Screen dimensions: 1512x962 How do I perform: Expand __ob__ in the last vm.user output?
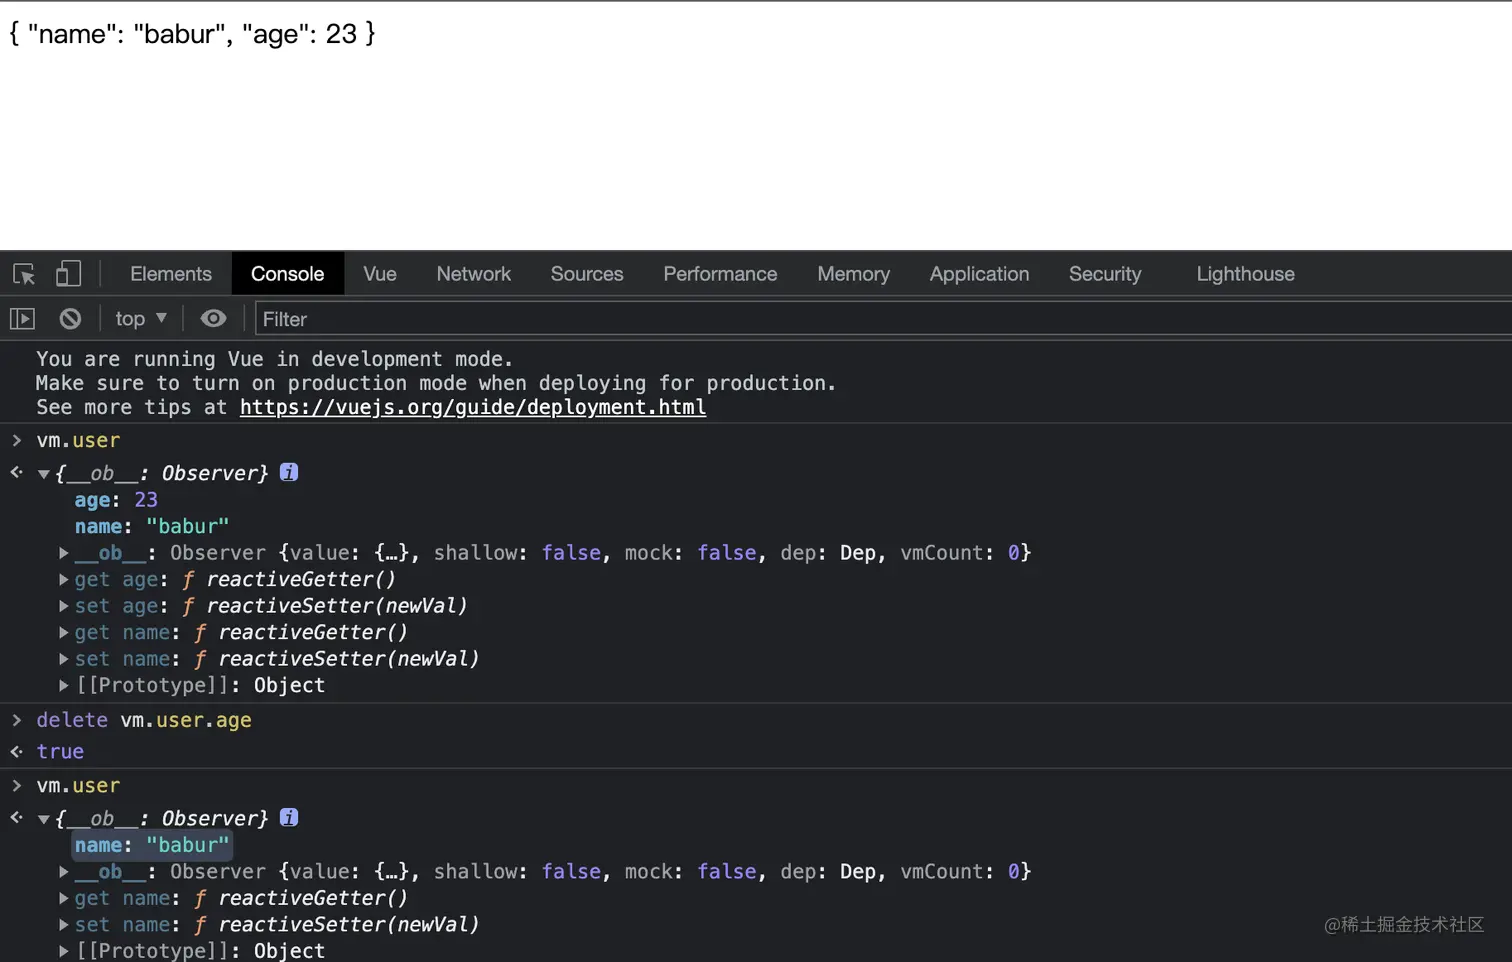tap(64, 872)
